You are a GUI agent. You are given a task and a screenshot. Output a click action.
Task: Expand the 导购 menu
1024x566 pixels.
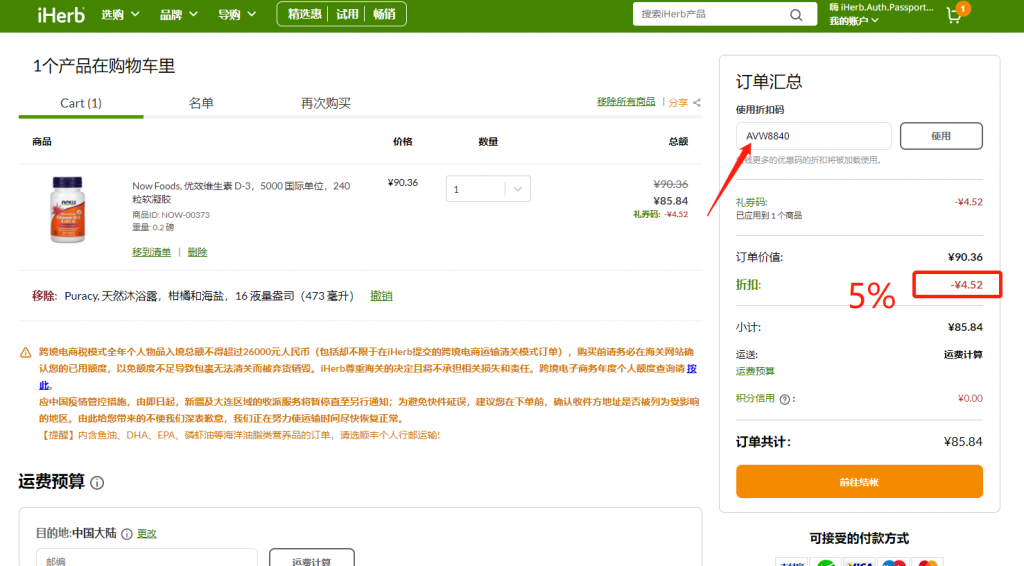[x=236, y=14]
